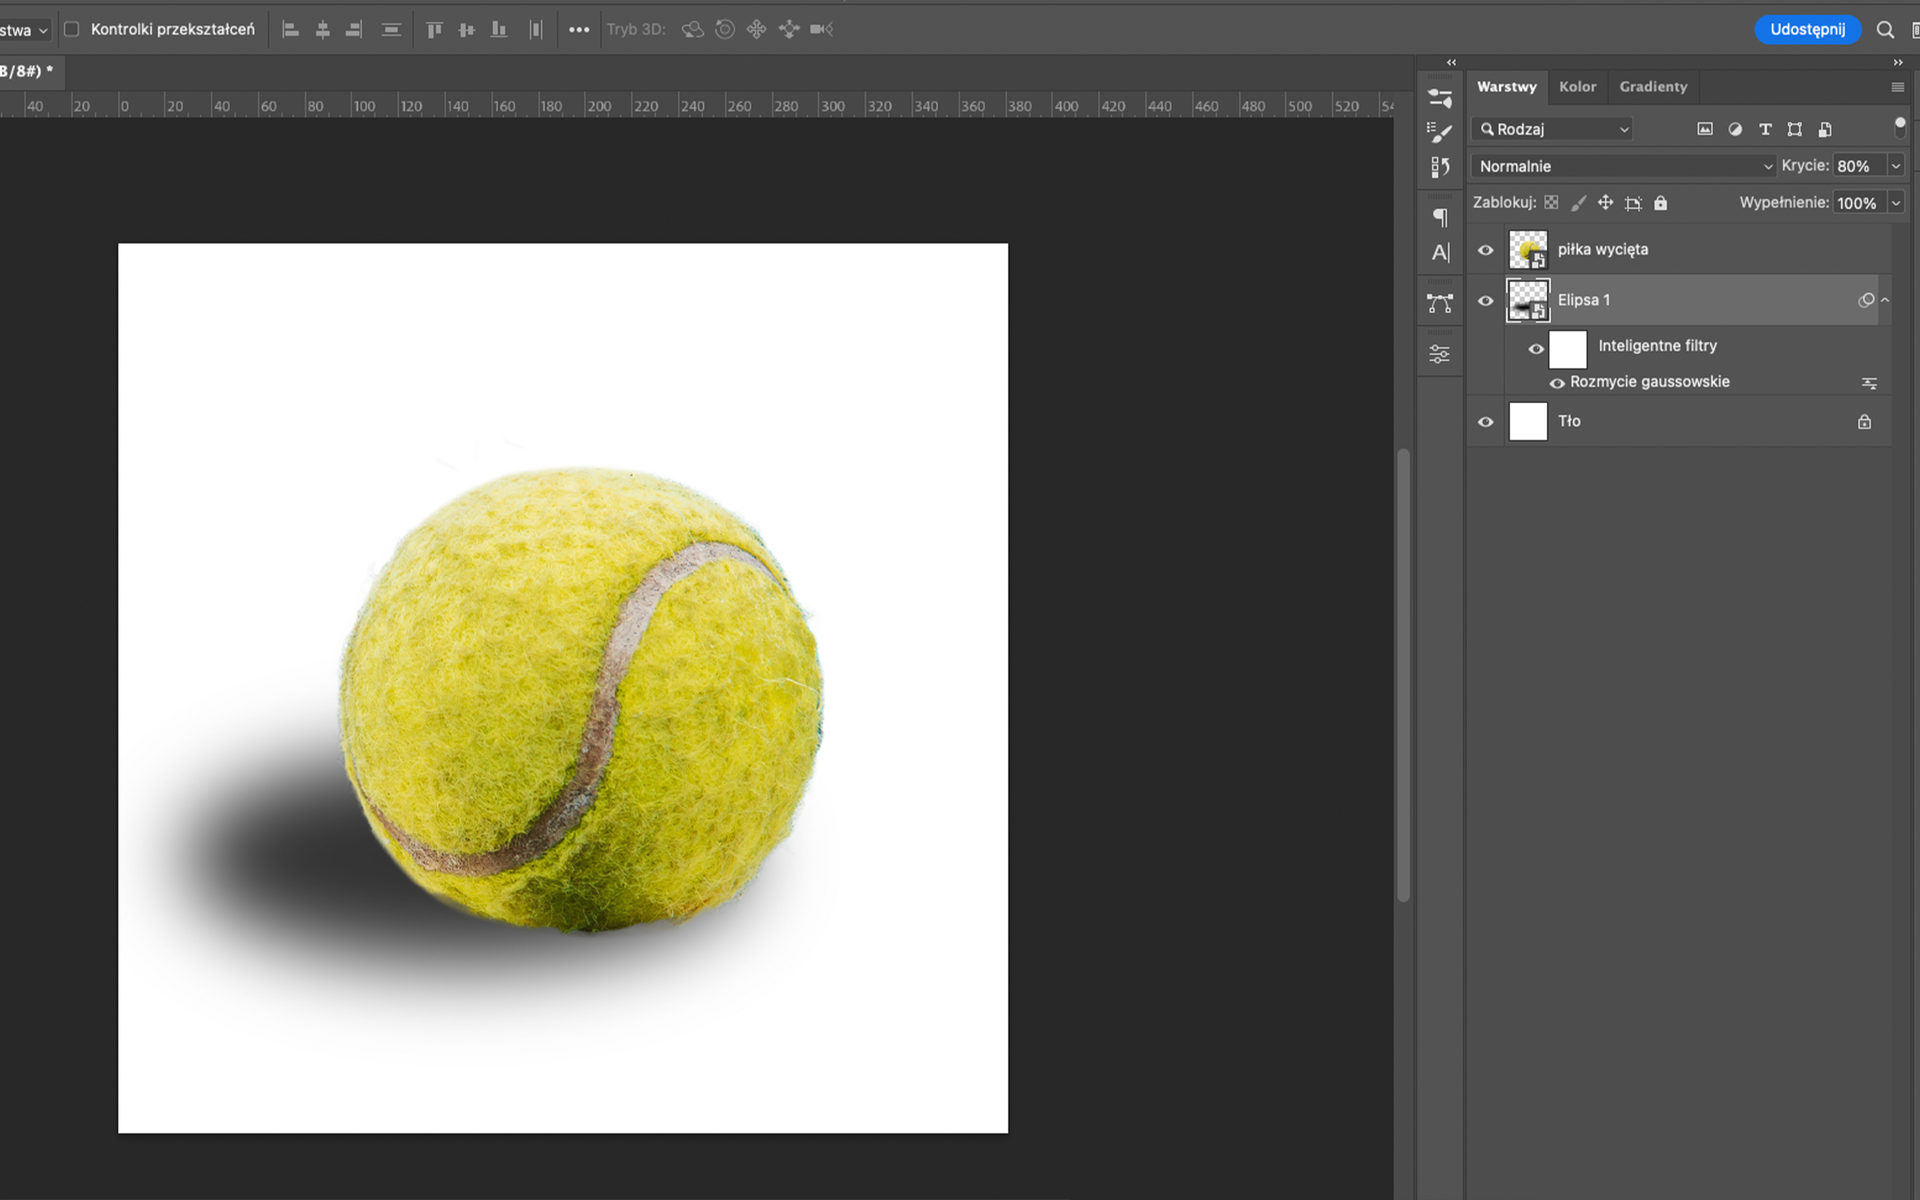Switch to the Warstwy tab
The width and height of the screenshot is (1920, 1200).
[1507, 87]
